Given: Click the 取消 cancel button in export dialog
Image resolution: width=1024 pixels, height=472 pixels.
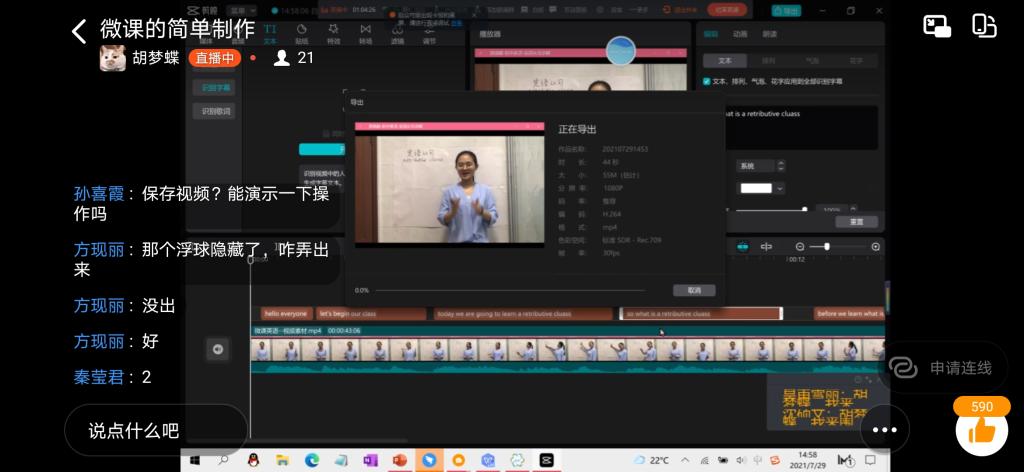Looking at the screenshot, I should pos(693,290).
